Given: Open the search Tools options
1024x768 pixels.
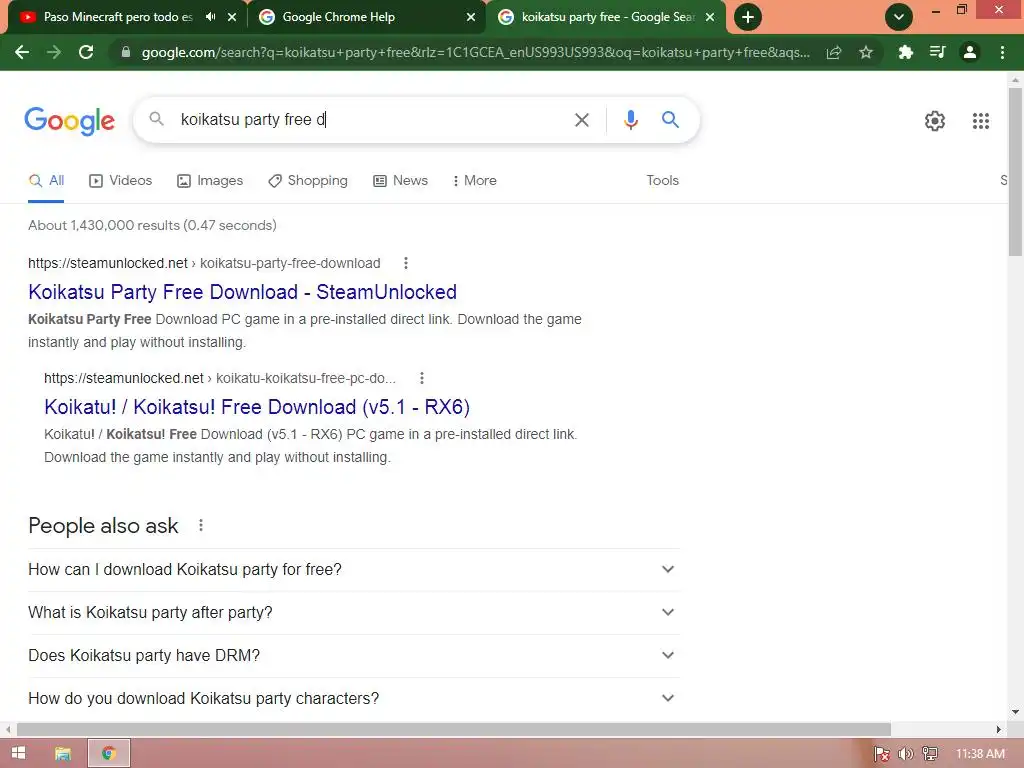Looking at the screenshot, I should [x=662, y=181].
